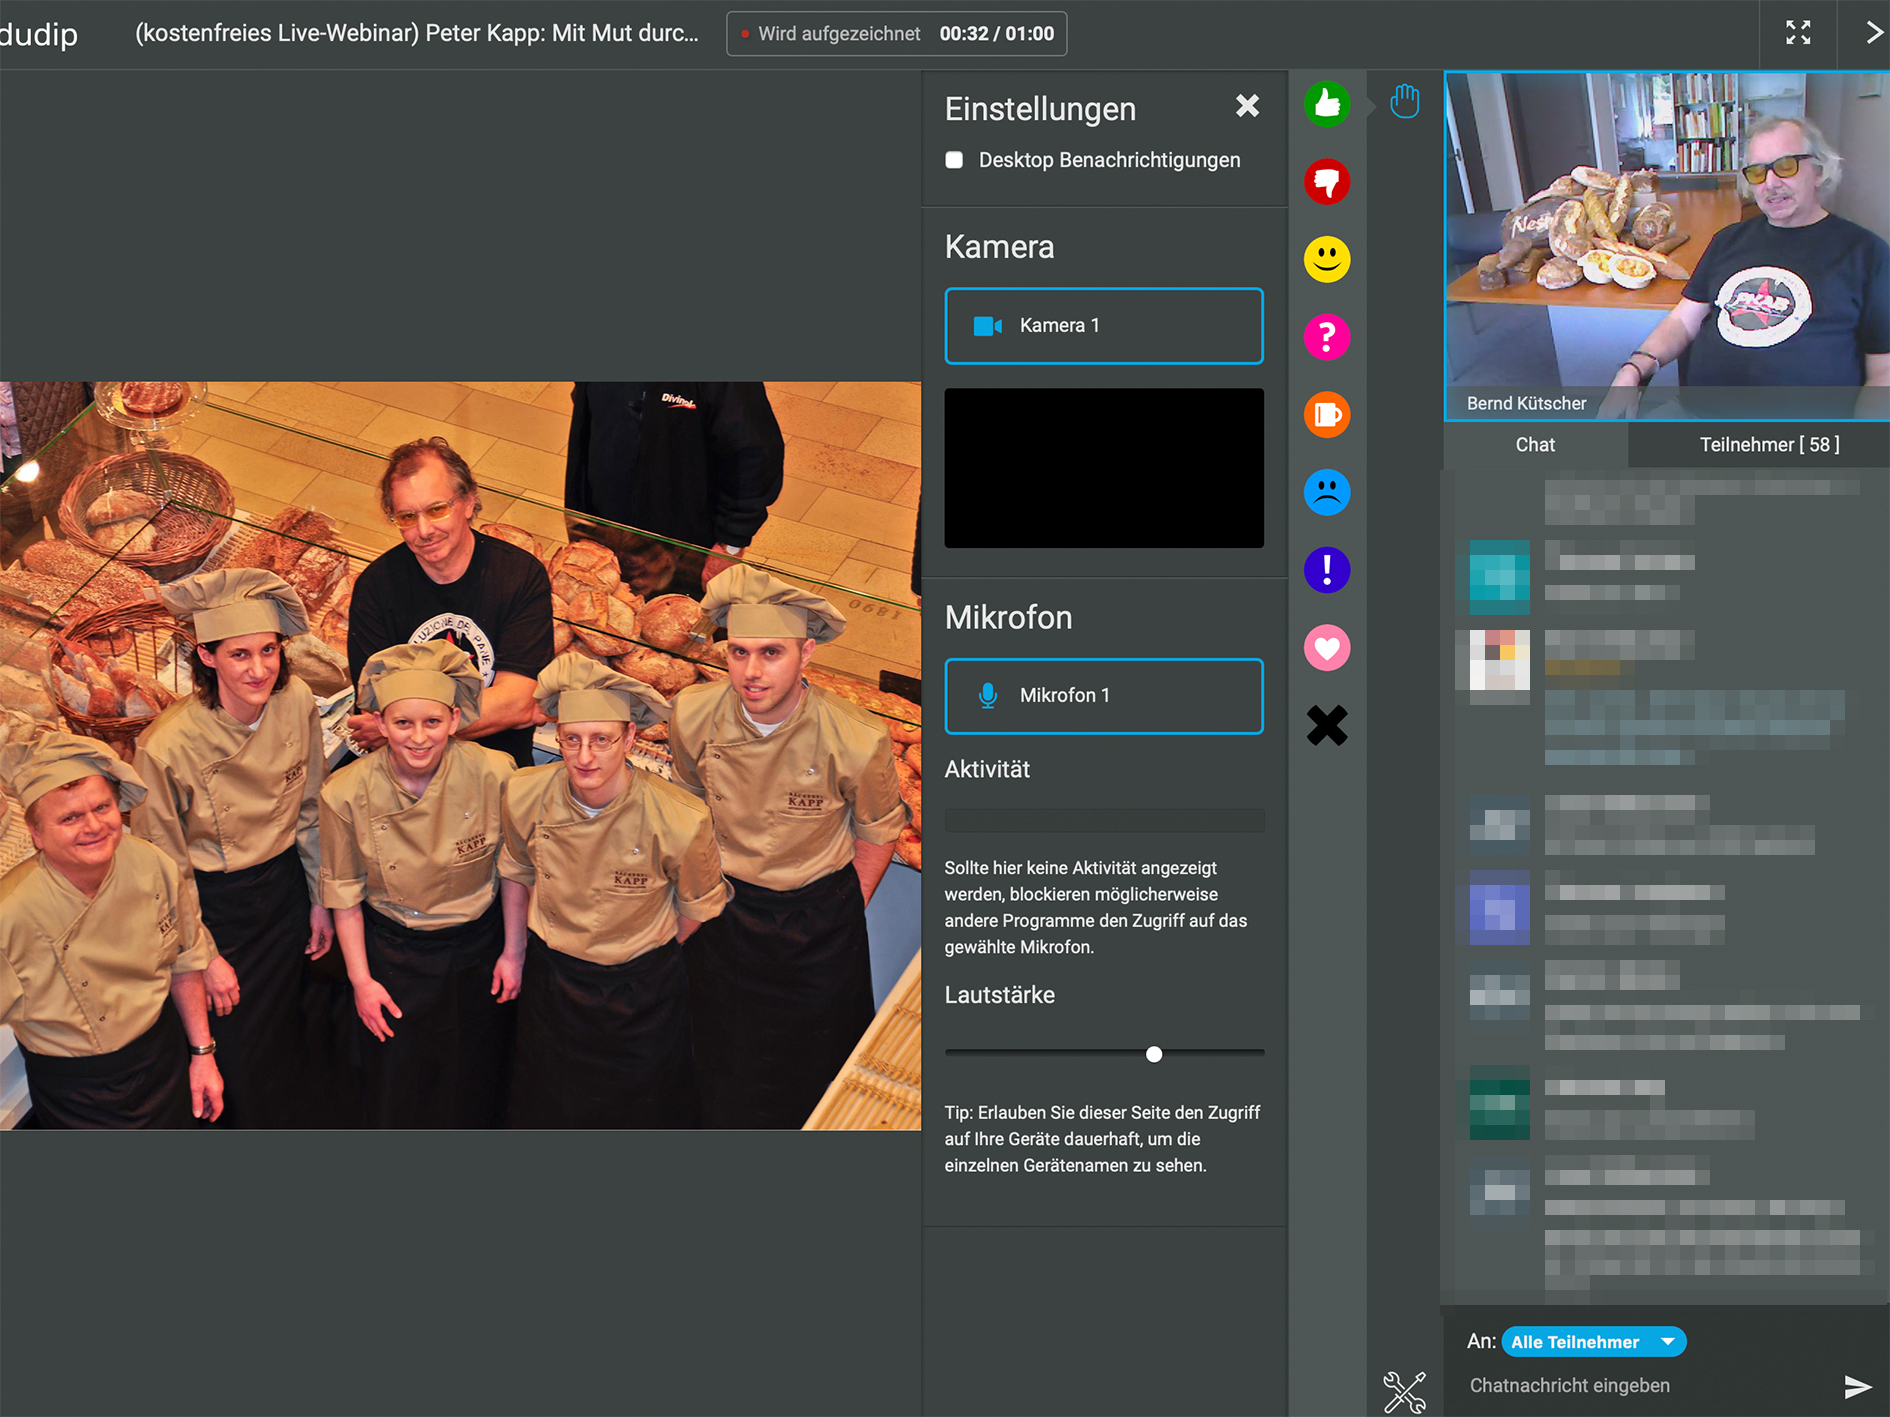Expand the Alle Teilnehmer recipient dropdown
The image size is (1890, 1417).
1593,1342
